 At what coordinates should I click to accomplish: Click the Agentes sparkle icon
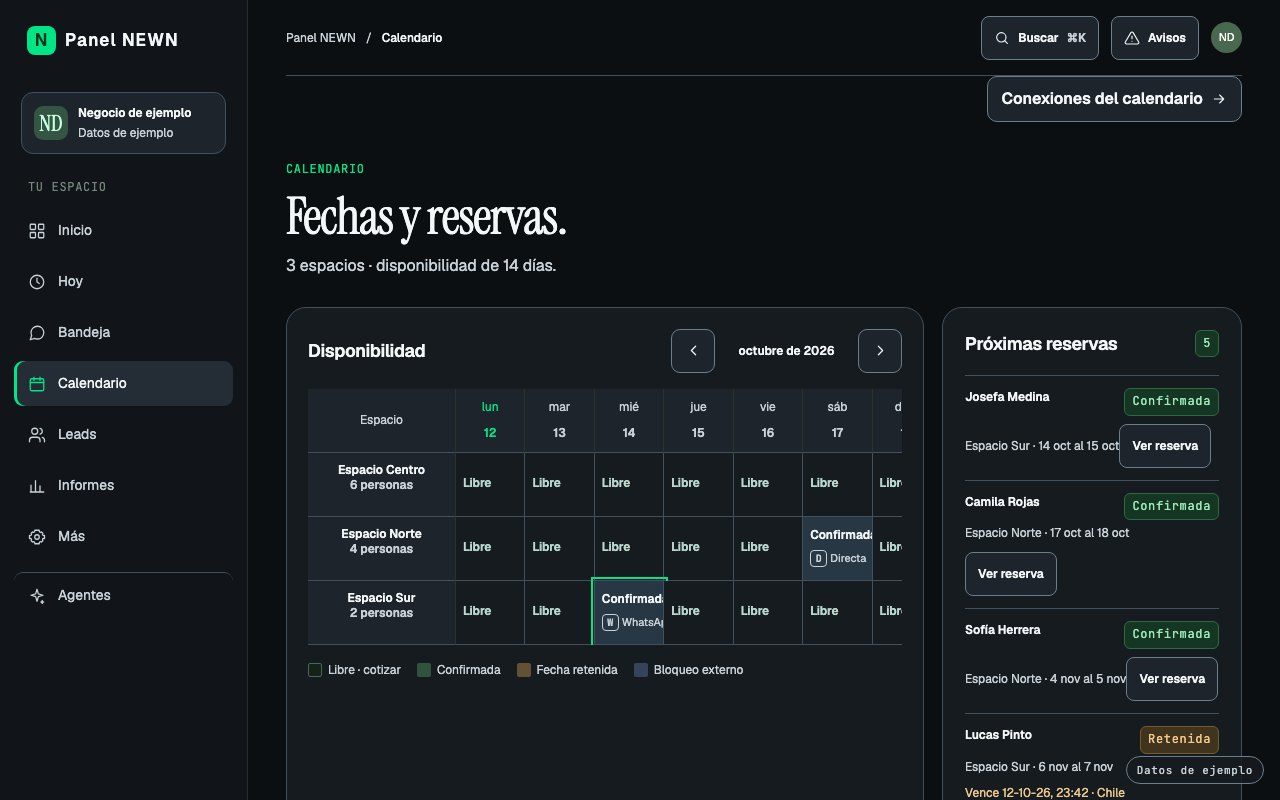pyautogui.click(x=37, y=596)
